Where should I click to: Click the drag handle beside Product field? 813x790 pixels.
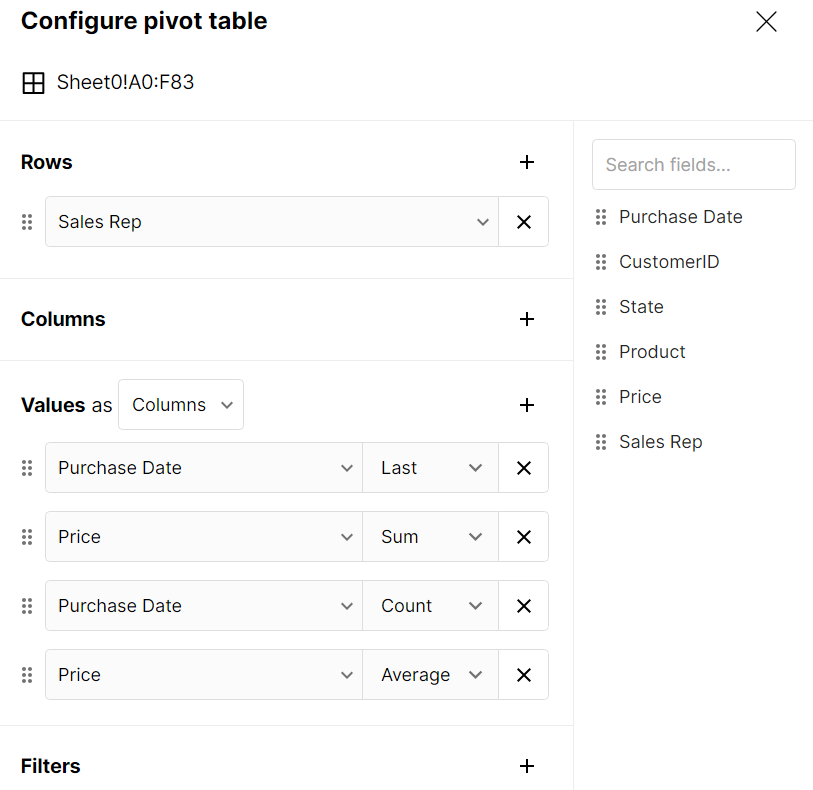point(600,351)
